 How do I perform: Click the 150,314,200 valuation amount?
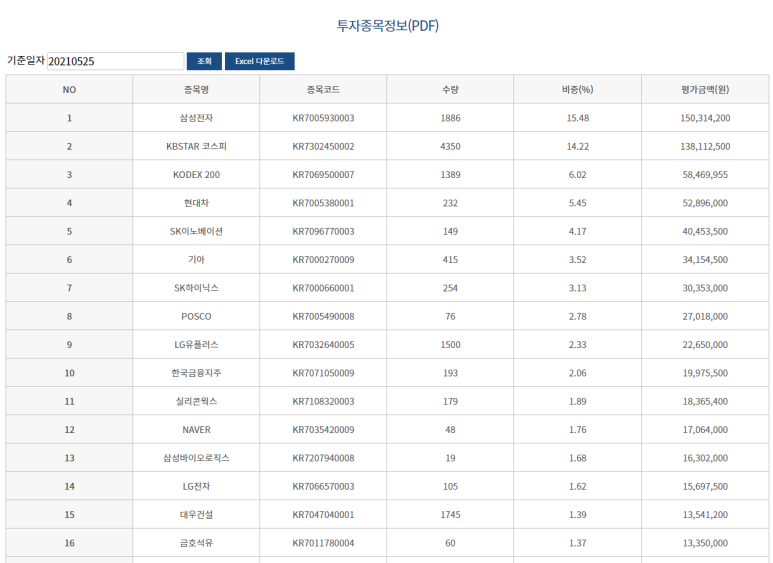[x=705, y=118]
